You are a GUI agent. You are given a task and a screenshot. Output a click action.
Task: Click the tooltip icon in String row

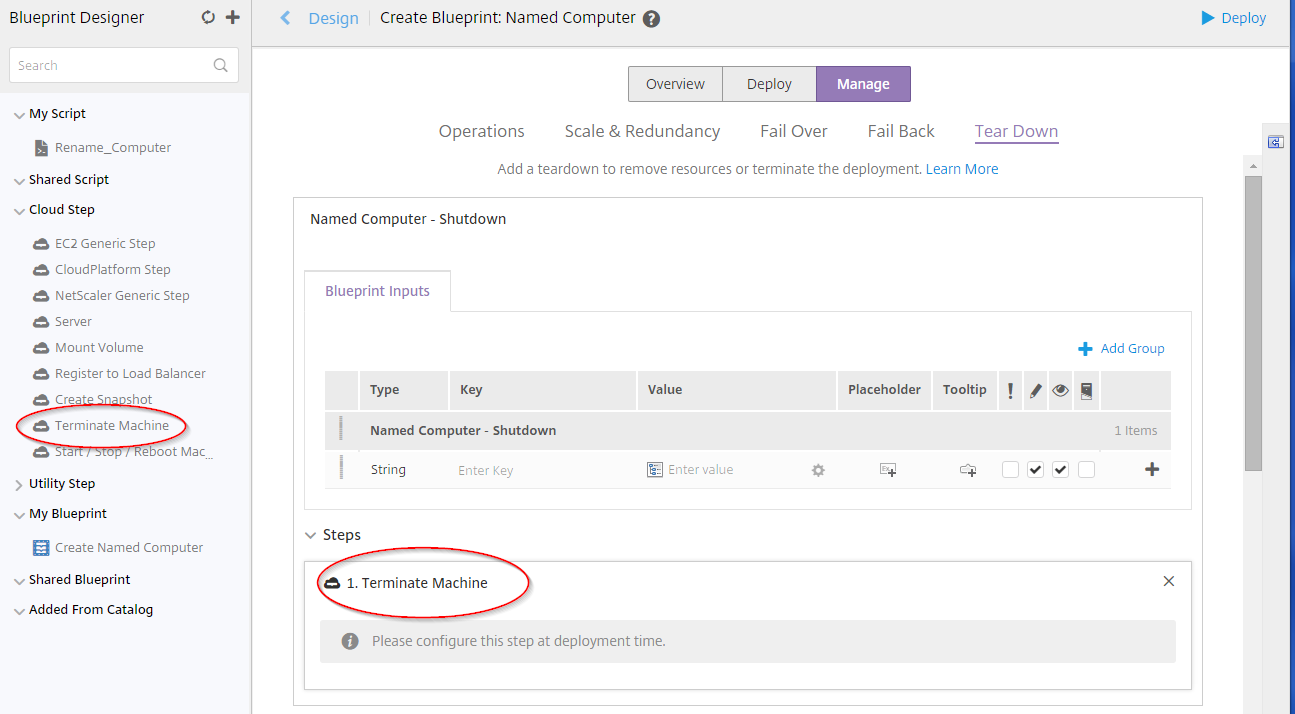coord(968,470)
